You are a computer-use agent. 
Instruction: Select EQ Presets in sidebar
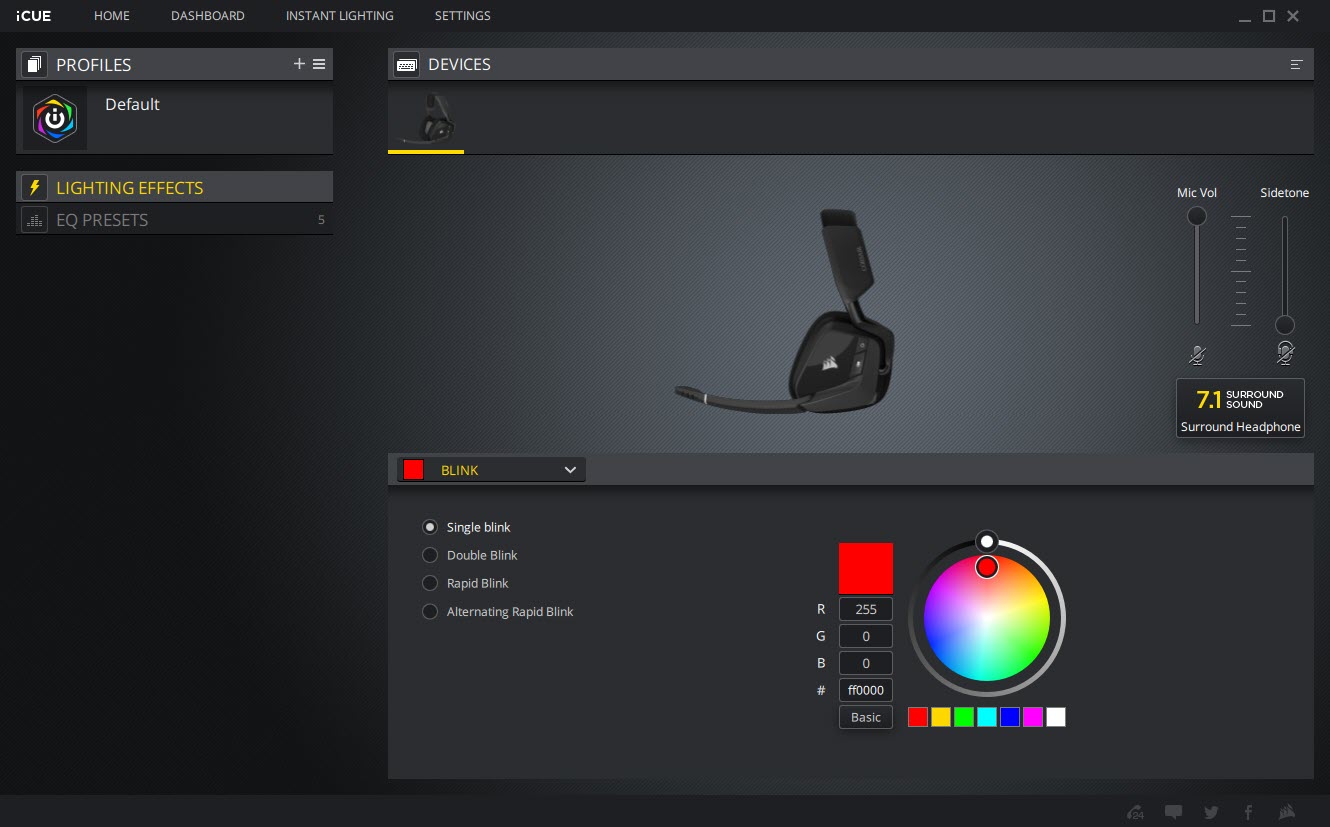(175, 220)
